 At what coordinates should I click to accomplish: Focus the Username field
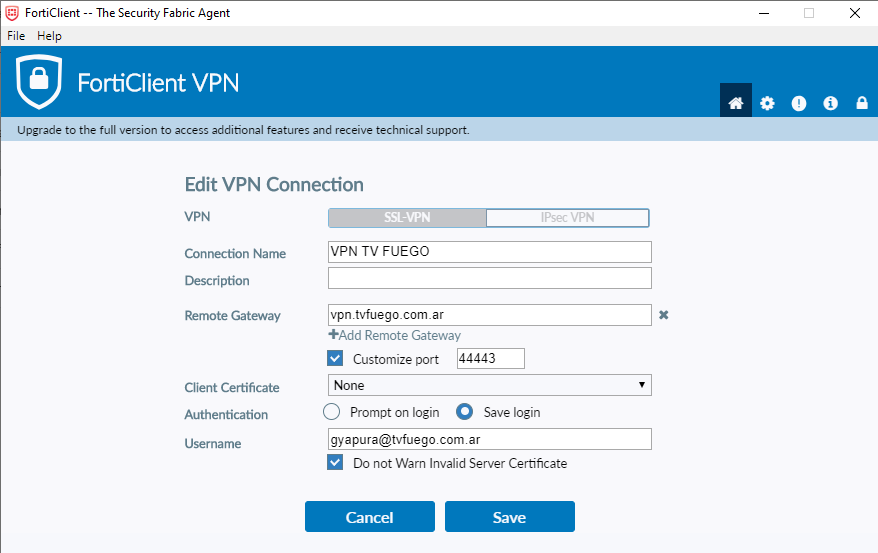coord(489,439)
